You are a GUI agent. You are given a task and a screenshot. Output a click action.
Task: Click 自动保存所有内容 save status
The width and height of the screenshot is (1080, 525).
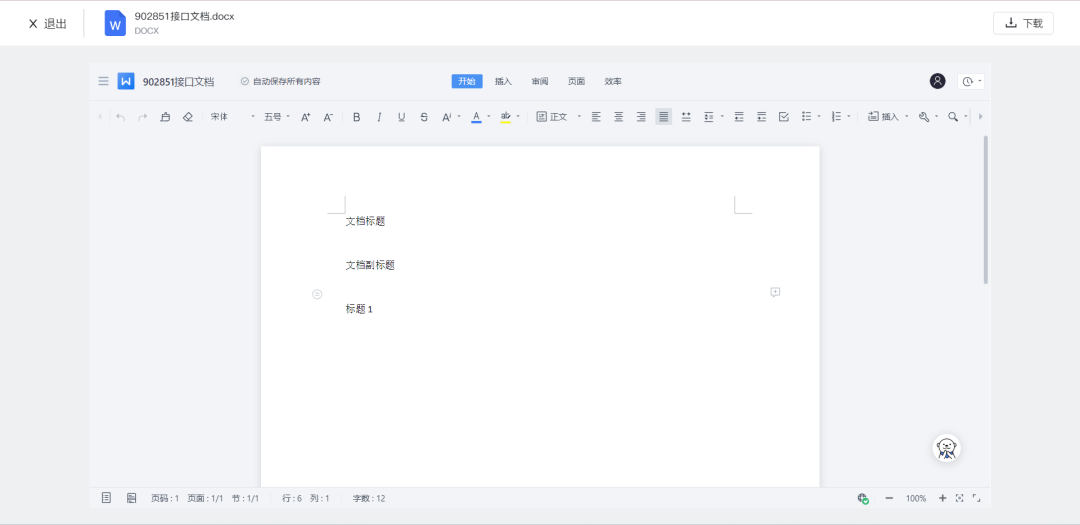point(280,81)
